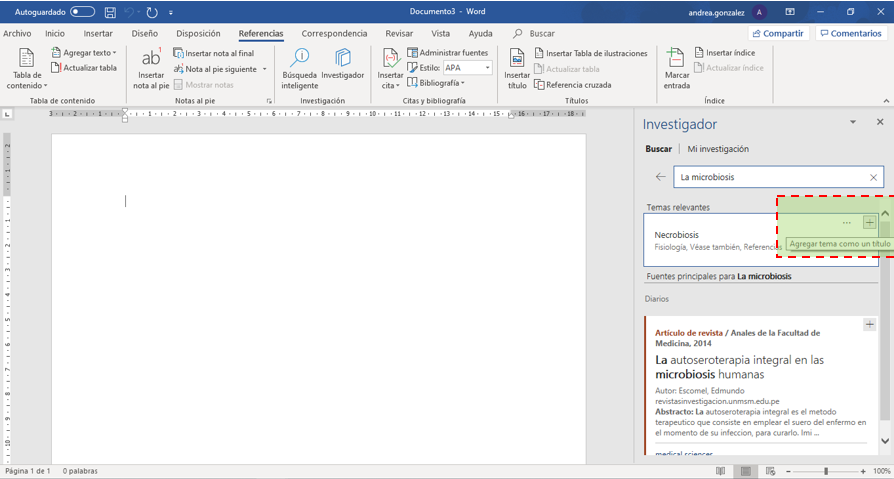This screenshot has width=894, height=479.
Task: Clear the La microbiosis search text
Action: pos(873,177)
